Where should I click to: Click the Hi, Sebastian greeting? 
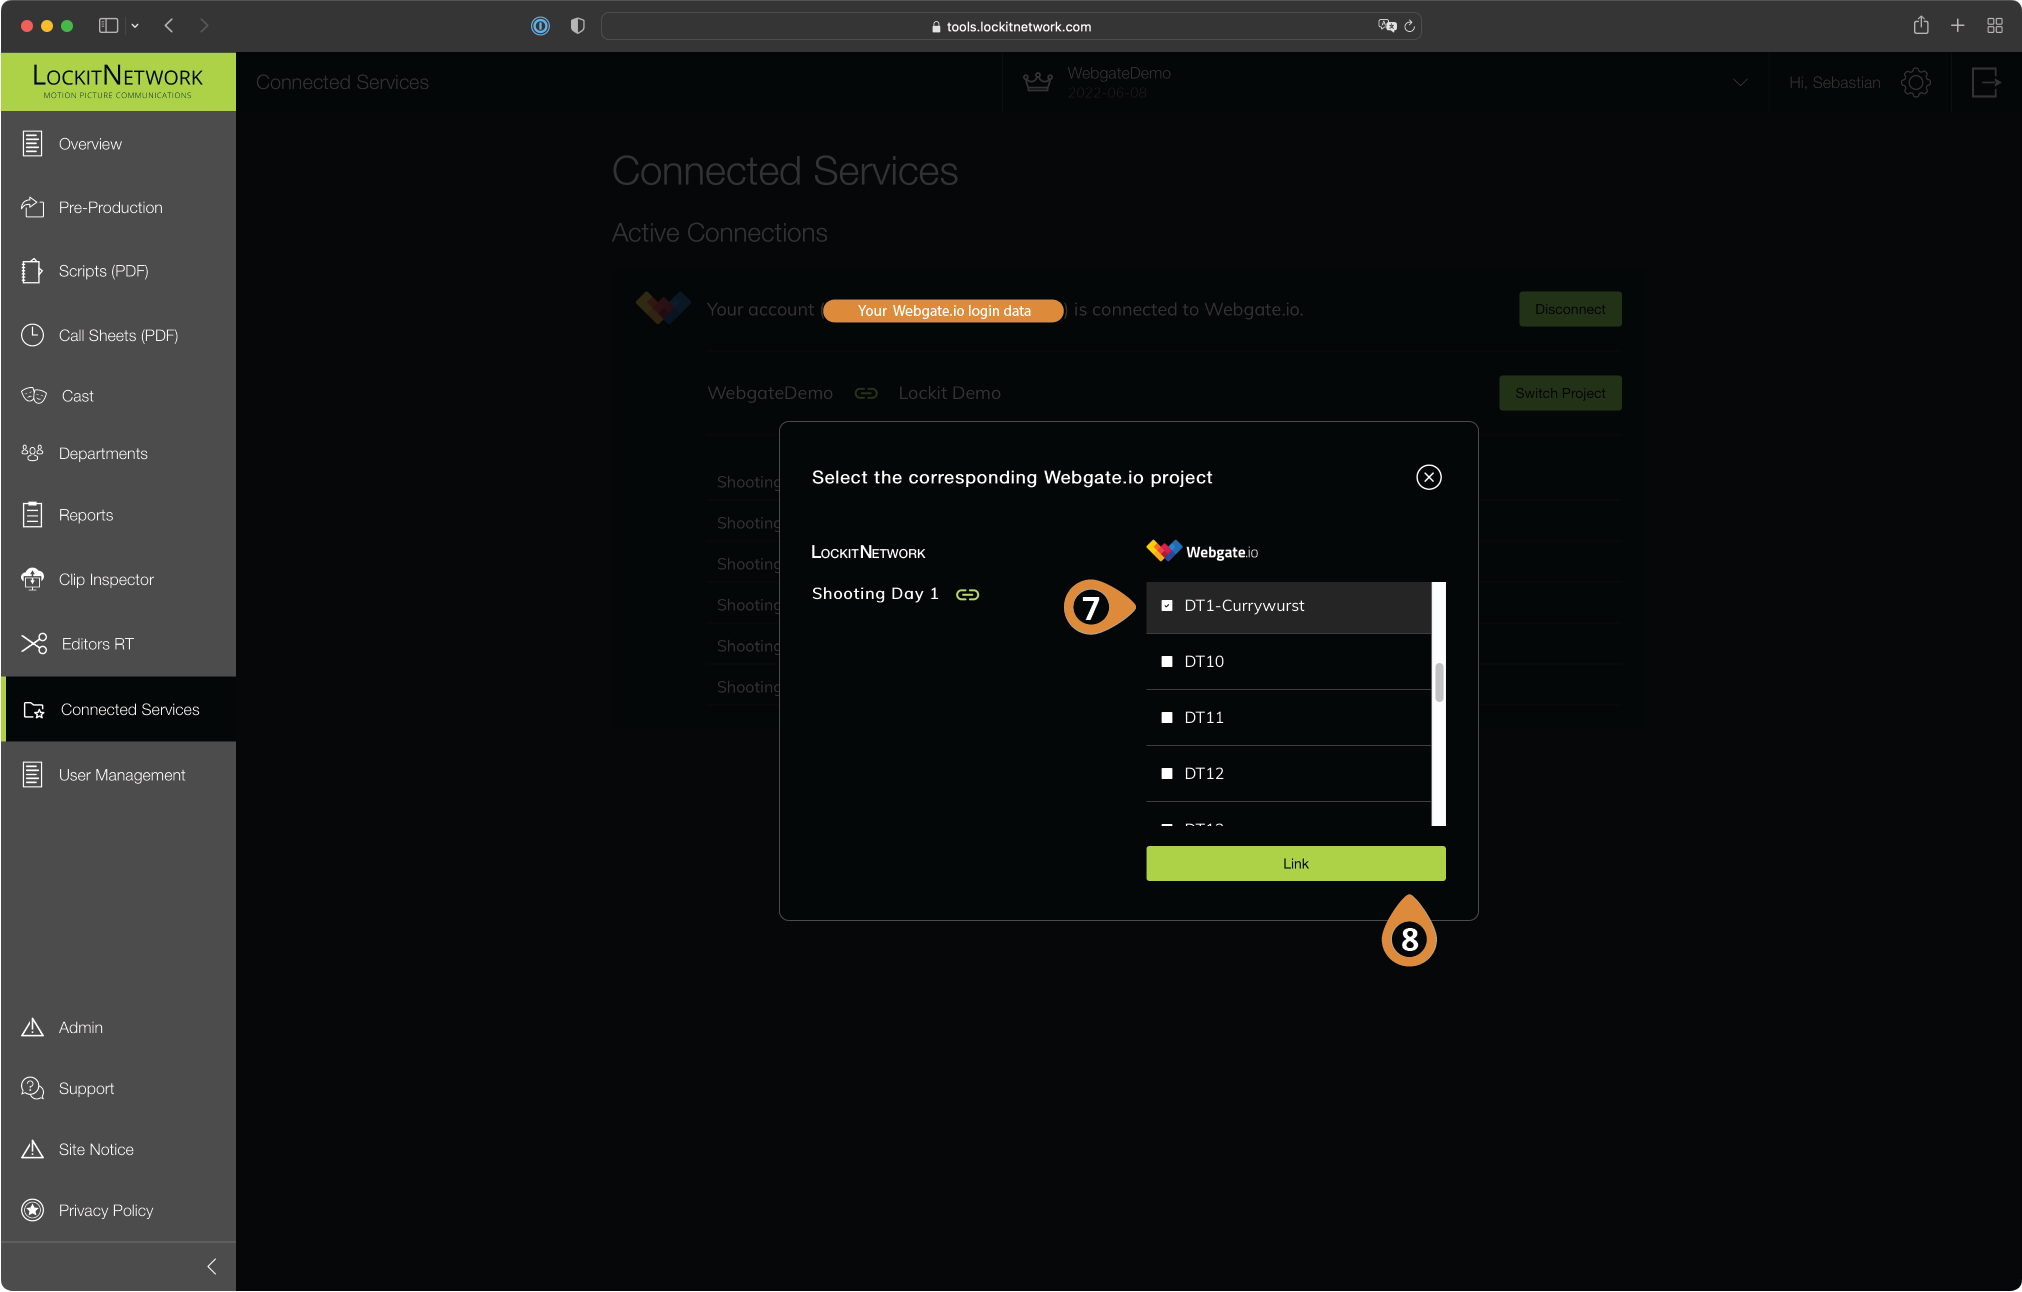(1835, 83)
